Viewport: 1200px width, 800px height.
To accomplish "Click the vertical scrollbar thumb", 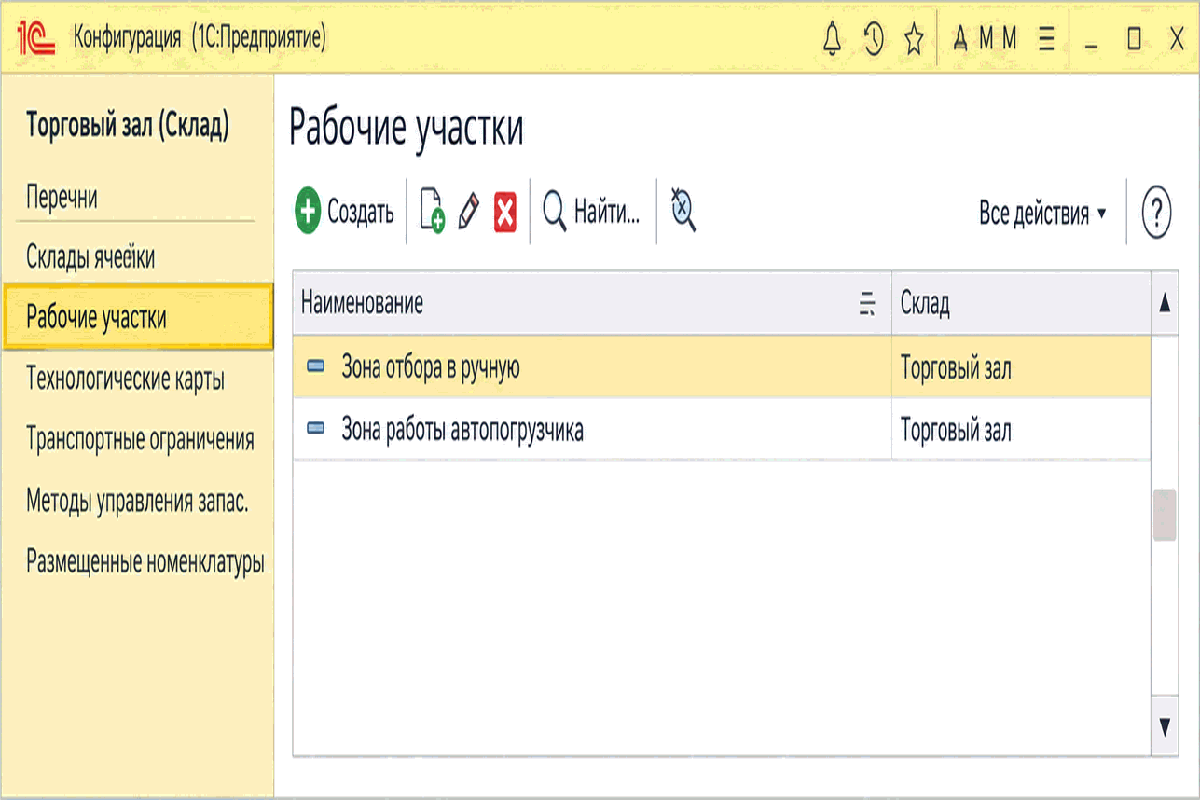I will [1164, 515].
